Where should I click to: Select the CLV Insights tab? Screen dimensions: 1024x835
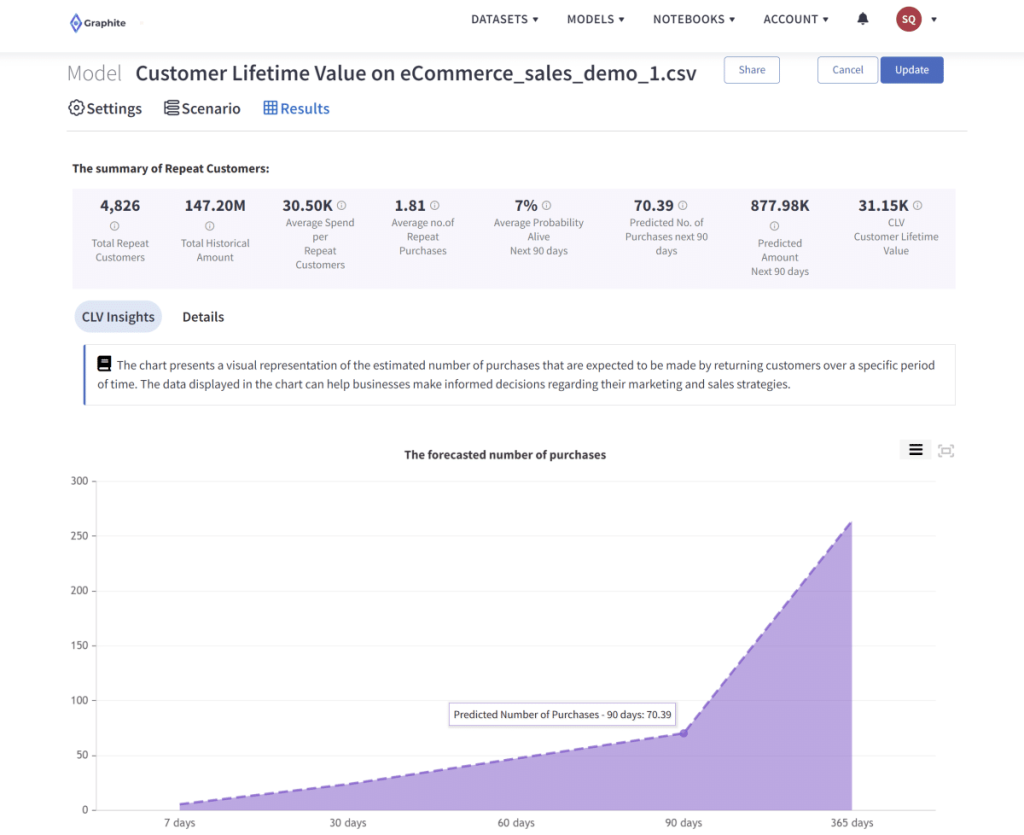[x=118, y=316]
